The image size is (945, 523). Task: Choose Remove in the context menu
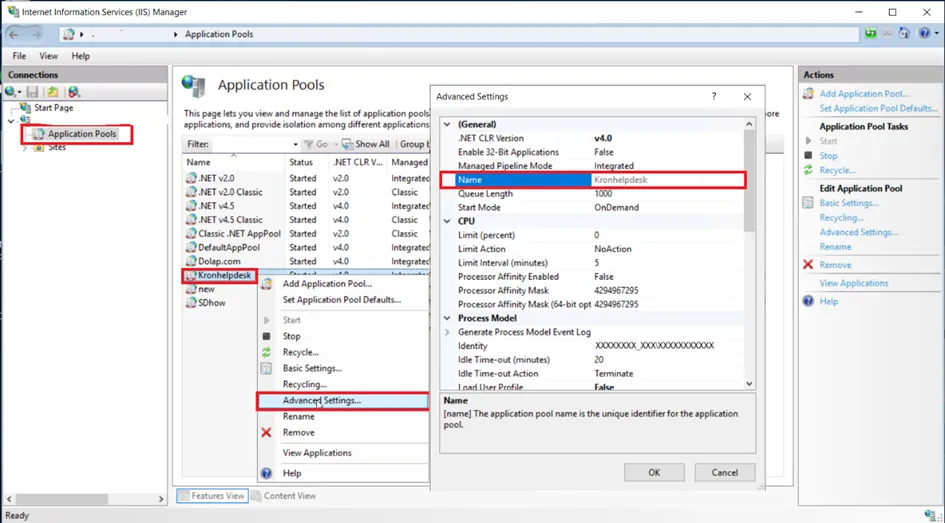tap(298, 433)
